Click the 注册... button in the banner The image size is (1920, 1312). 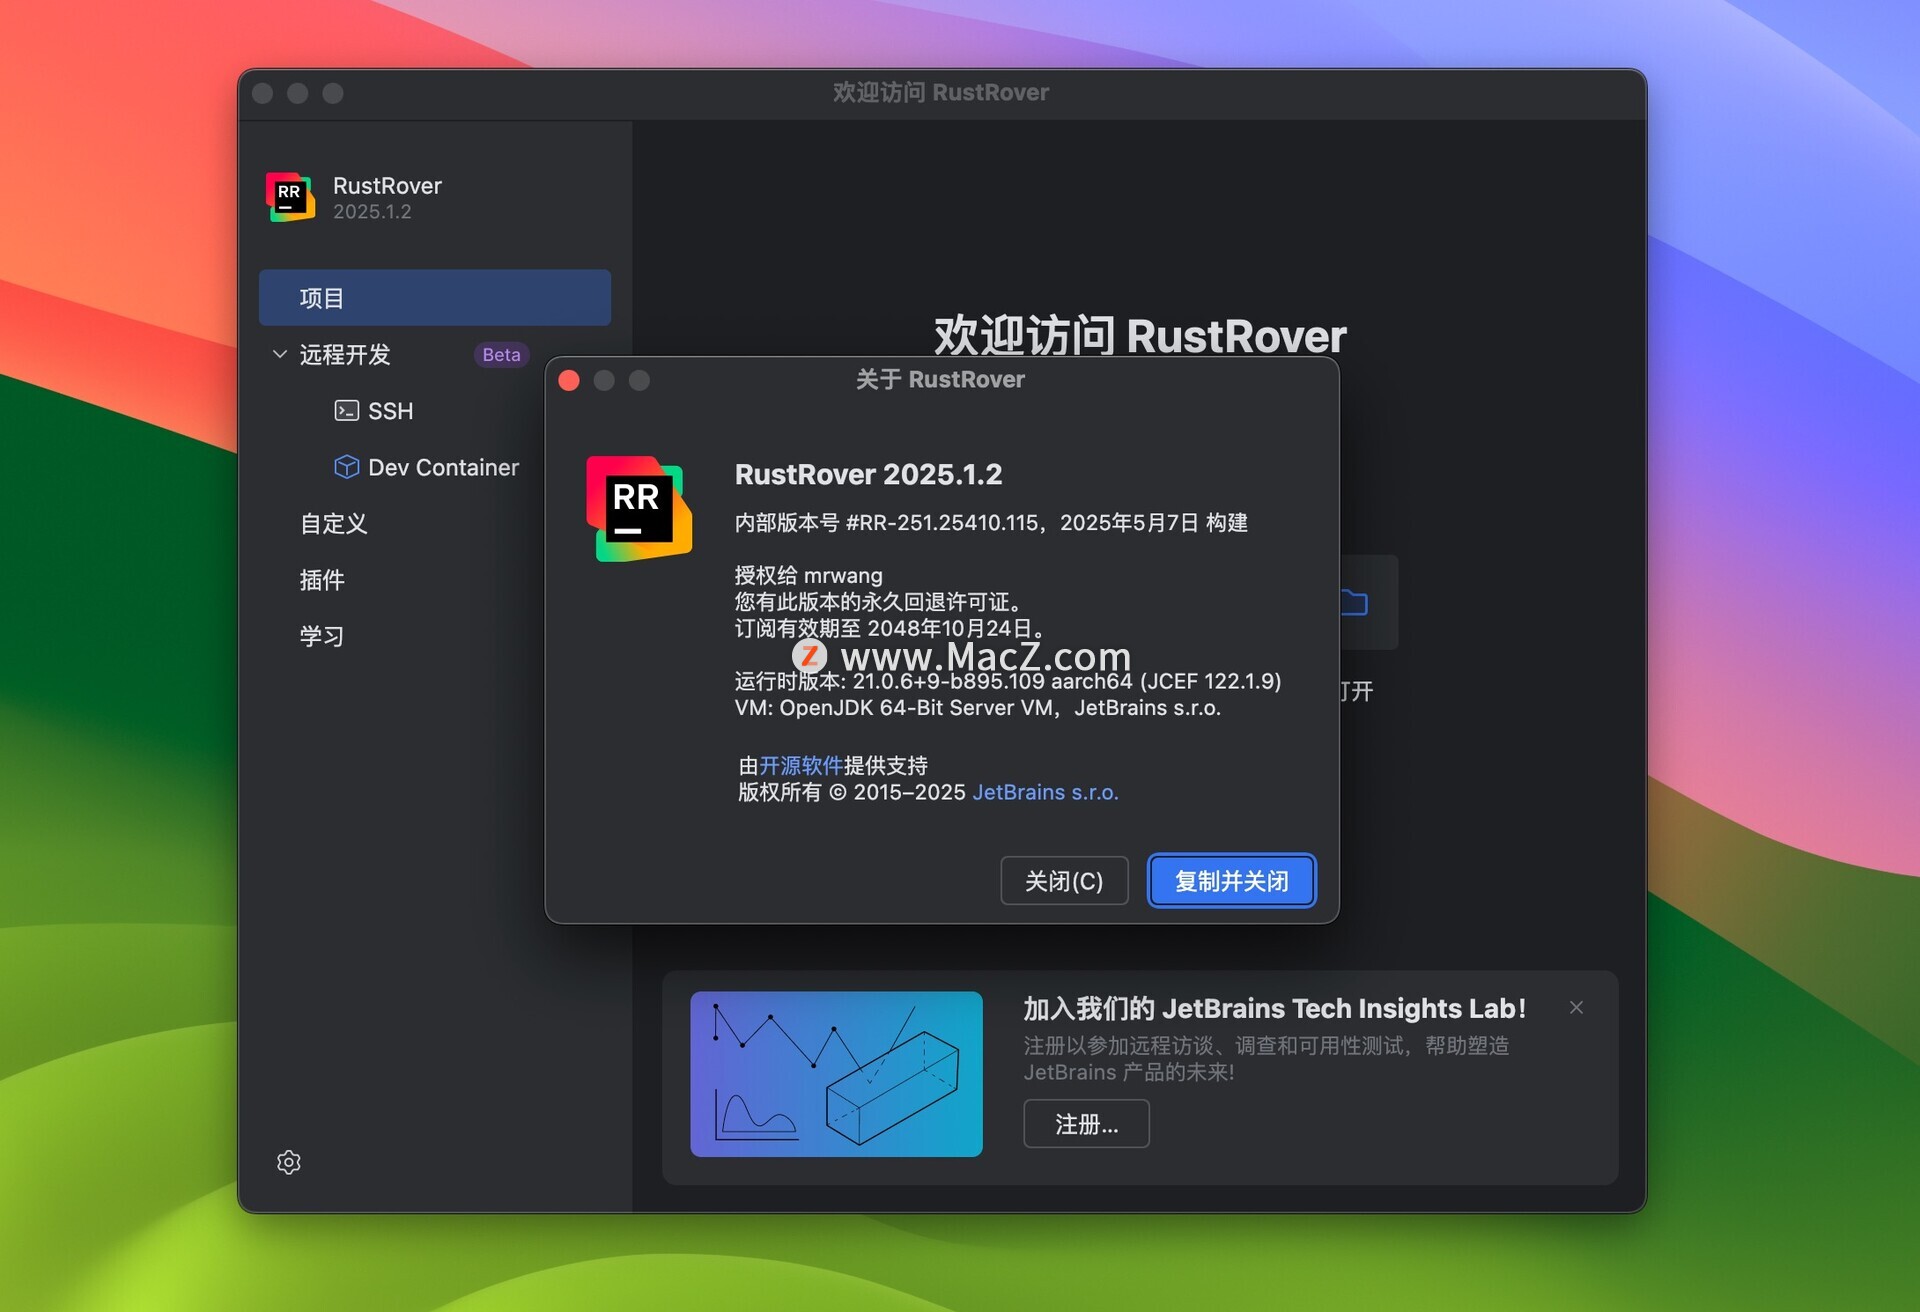(x=1086, y=1124)
